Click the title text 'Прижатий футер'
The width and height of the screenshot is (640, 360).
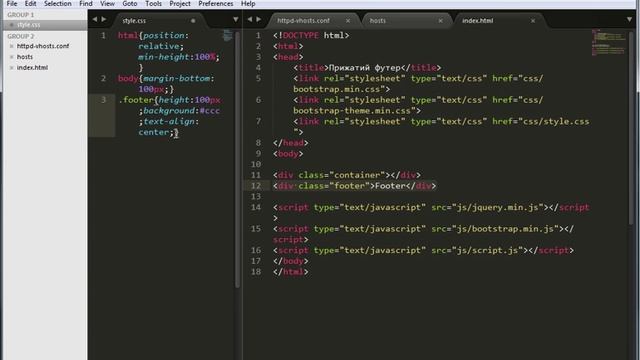coord(364,68)
